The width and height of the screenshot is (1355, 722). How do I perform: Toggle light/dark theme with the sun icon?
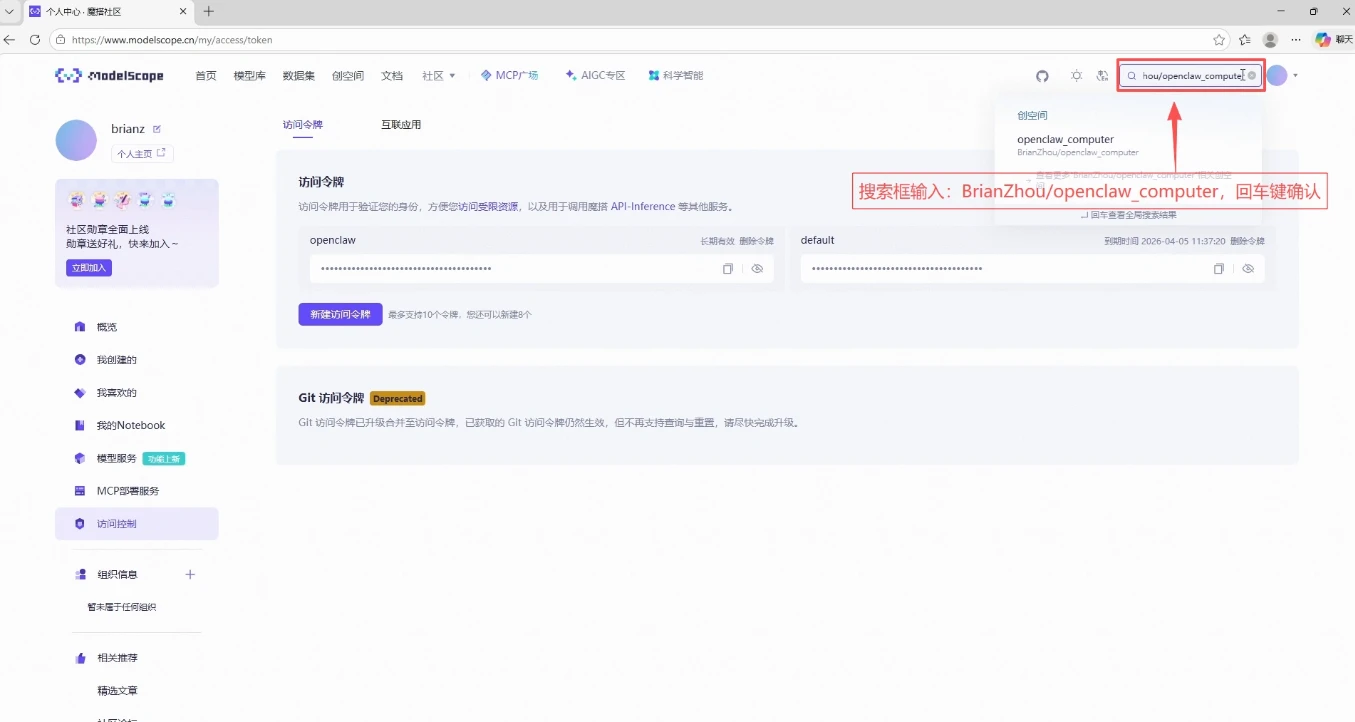tap(1075, 75)
